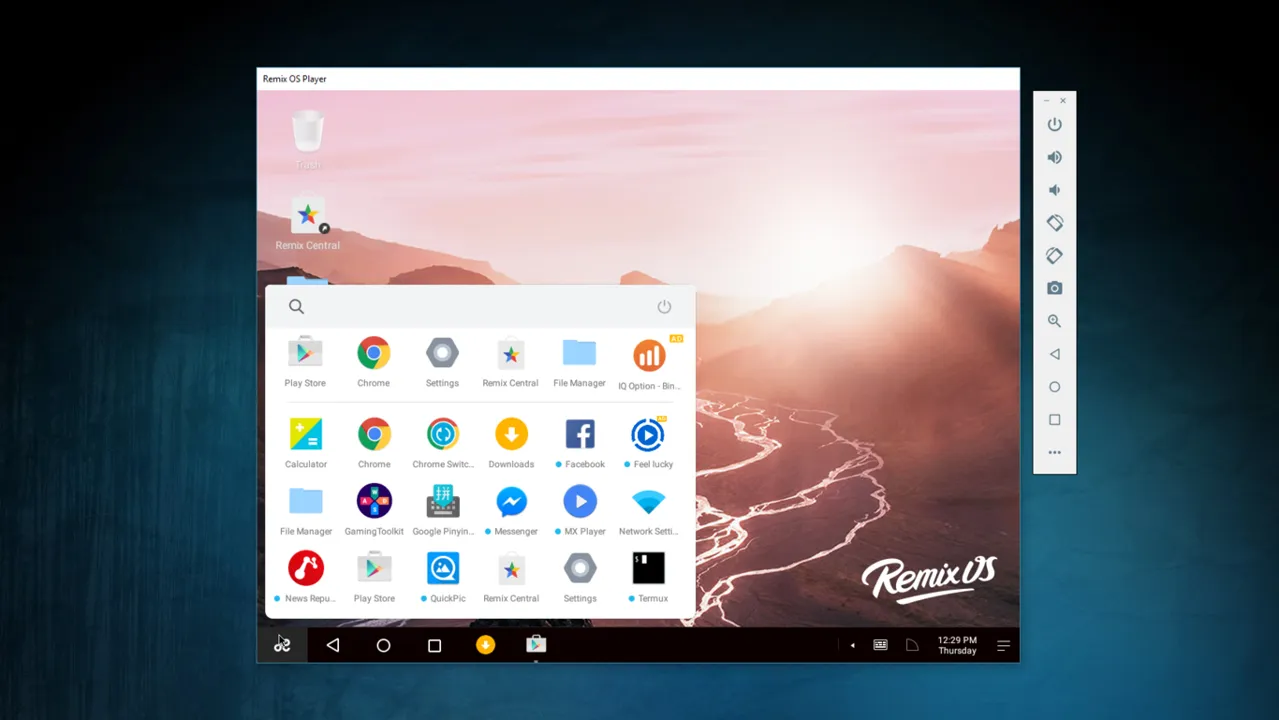This screenshot has width=1279, height=720.
Task: Open the keyboard icon in the tray
Action: point(880,646)
